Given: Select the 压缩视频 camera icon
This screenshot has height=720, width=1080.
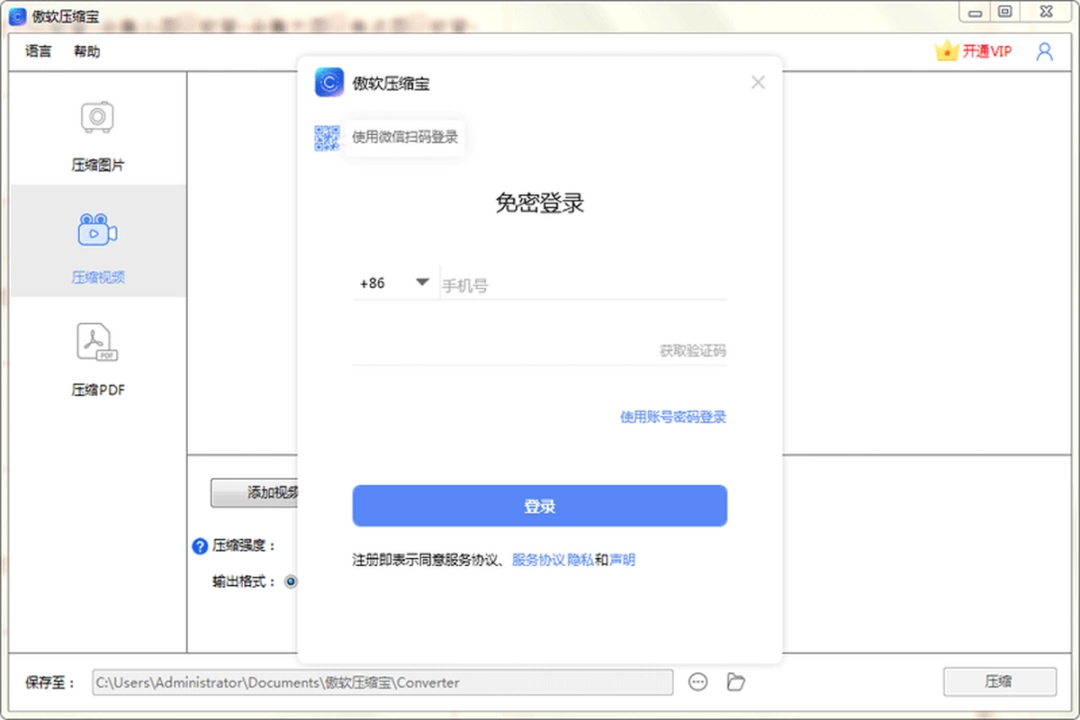Looking at the screenshot, I should [97, 230].
